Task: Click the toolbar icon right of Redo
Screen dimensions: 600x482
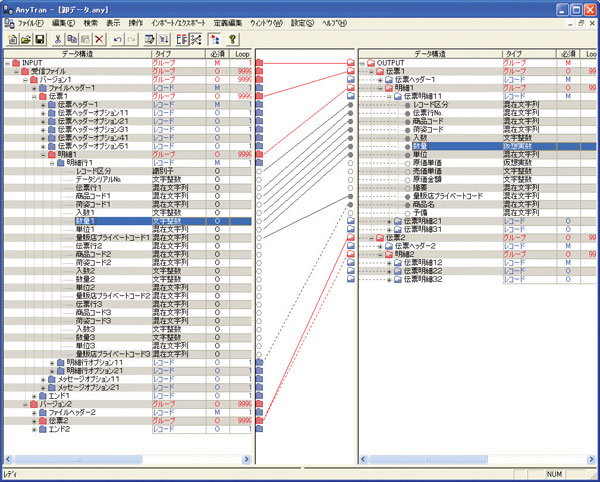Action: coord(150,39)
